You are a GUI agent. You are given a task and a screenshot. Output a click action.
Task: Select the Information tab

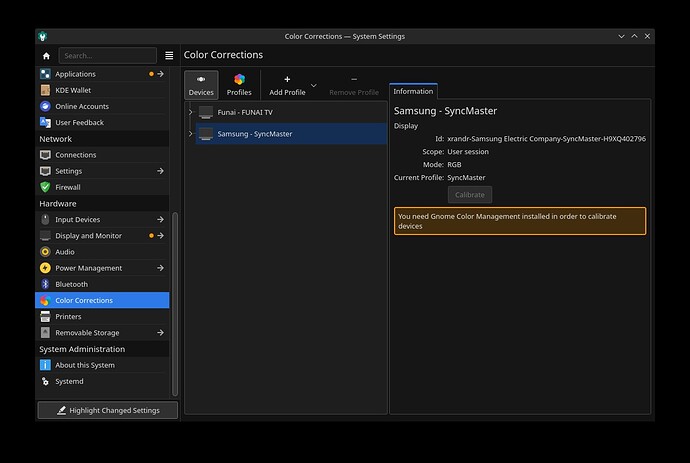click(x=413, y=91)
